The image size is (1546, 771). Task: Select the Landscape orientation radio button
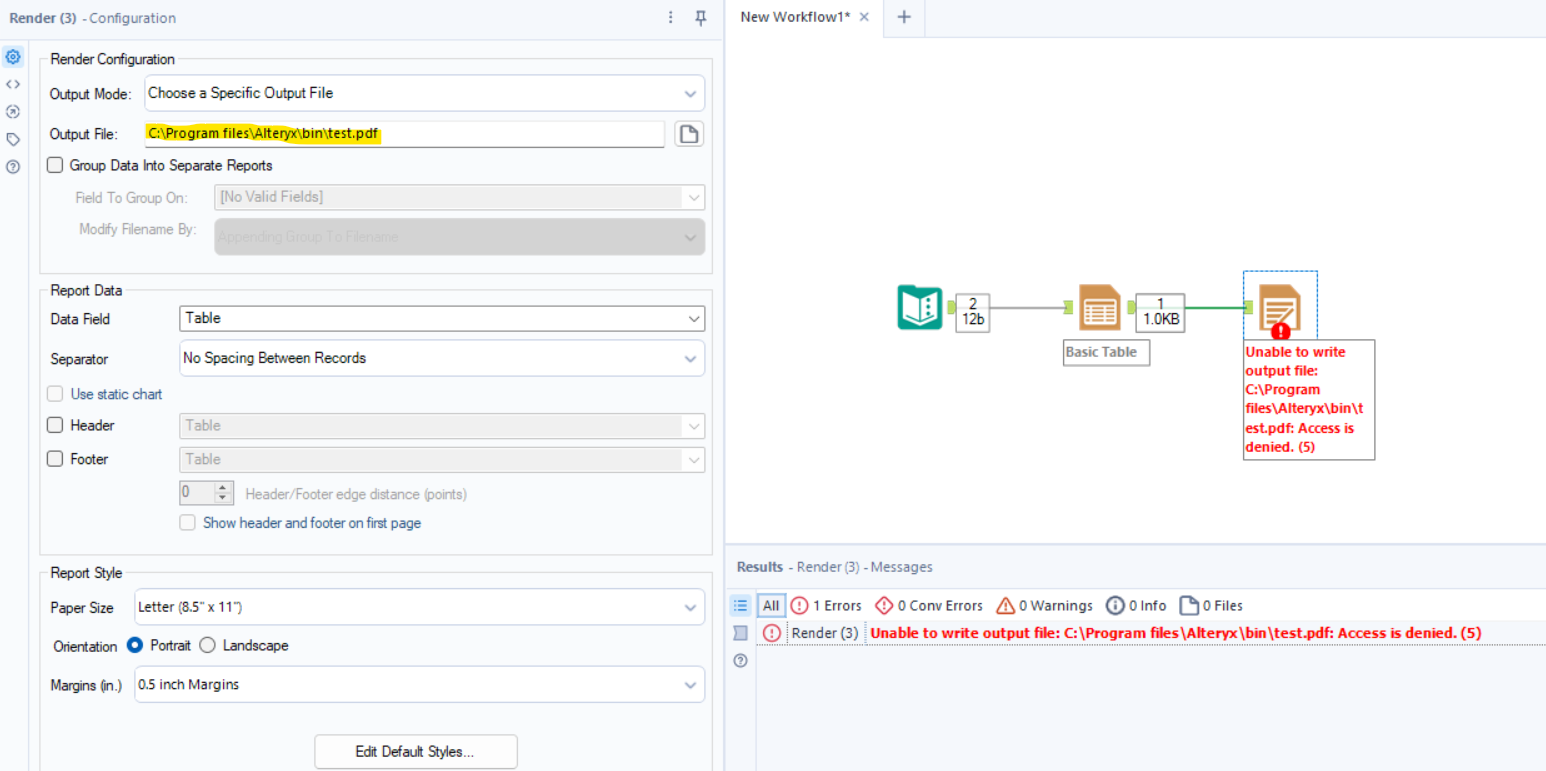(x=207, y=645)
